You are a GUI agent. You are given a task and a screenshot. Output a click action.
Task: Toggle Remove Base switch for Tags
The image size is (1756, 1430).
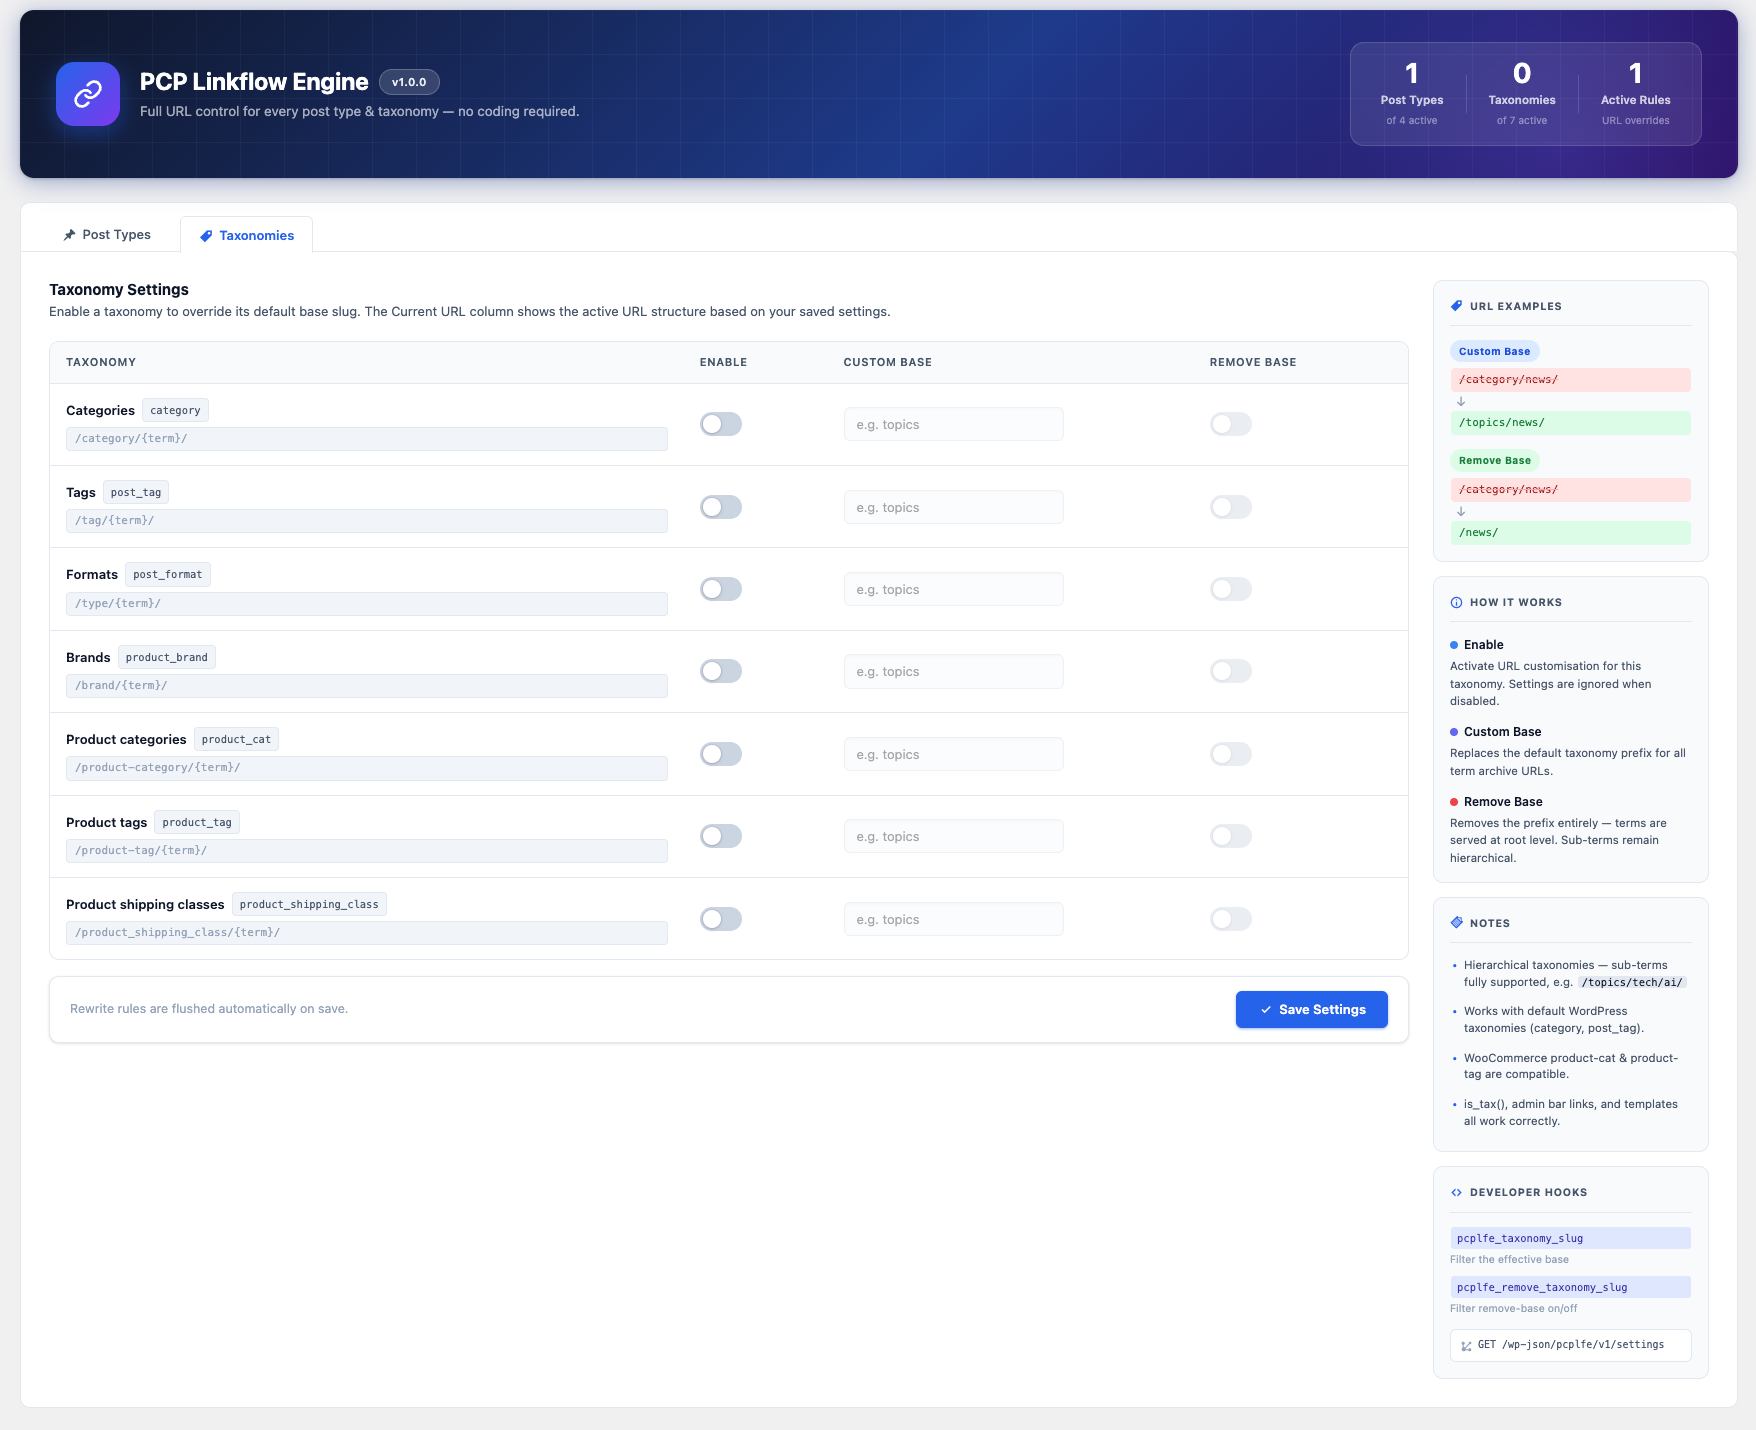tap(1231, 507)
